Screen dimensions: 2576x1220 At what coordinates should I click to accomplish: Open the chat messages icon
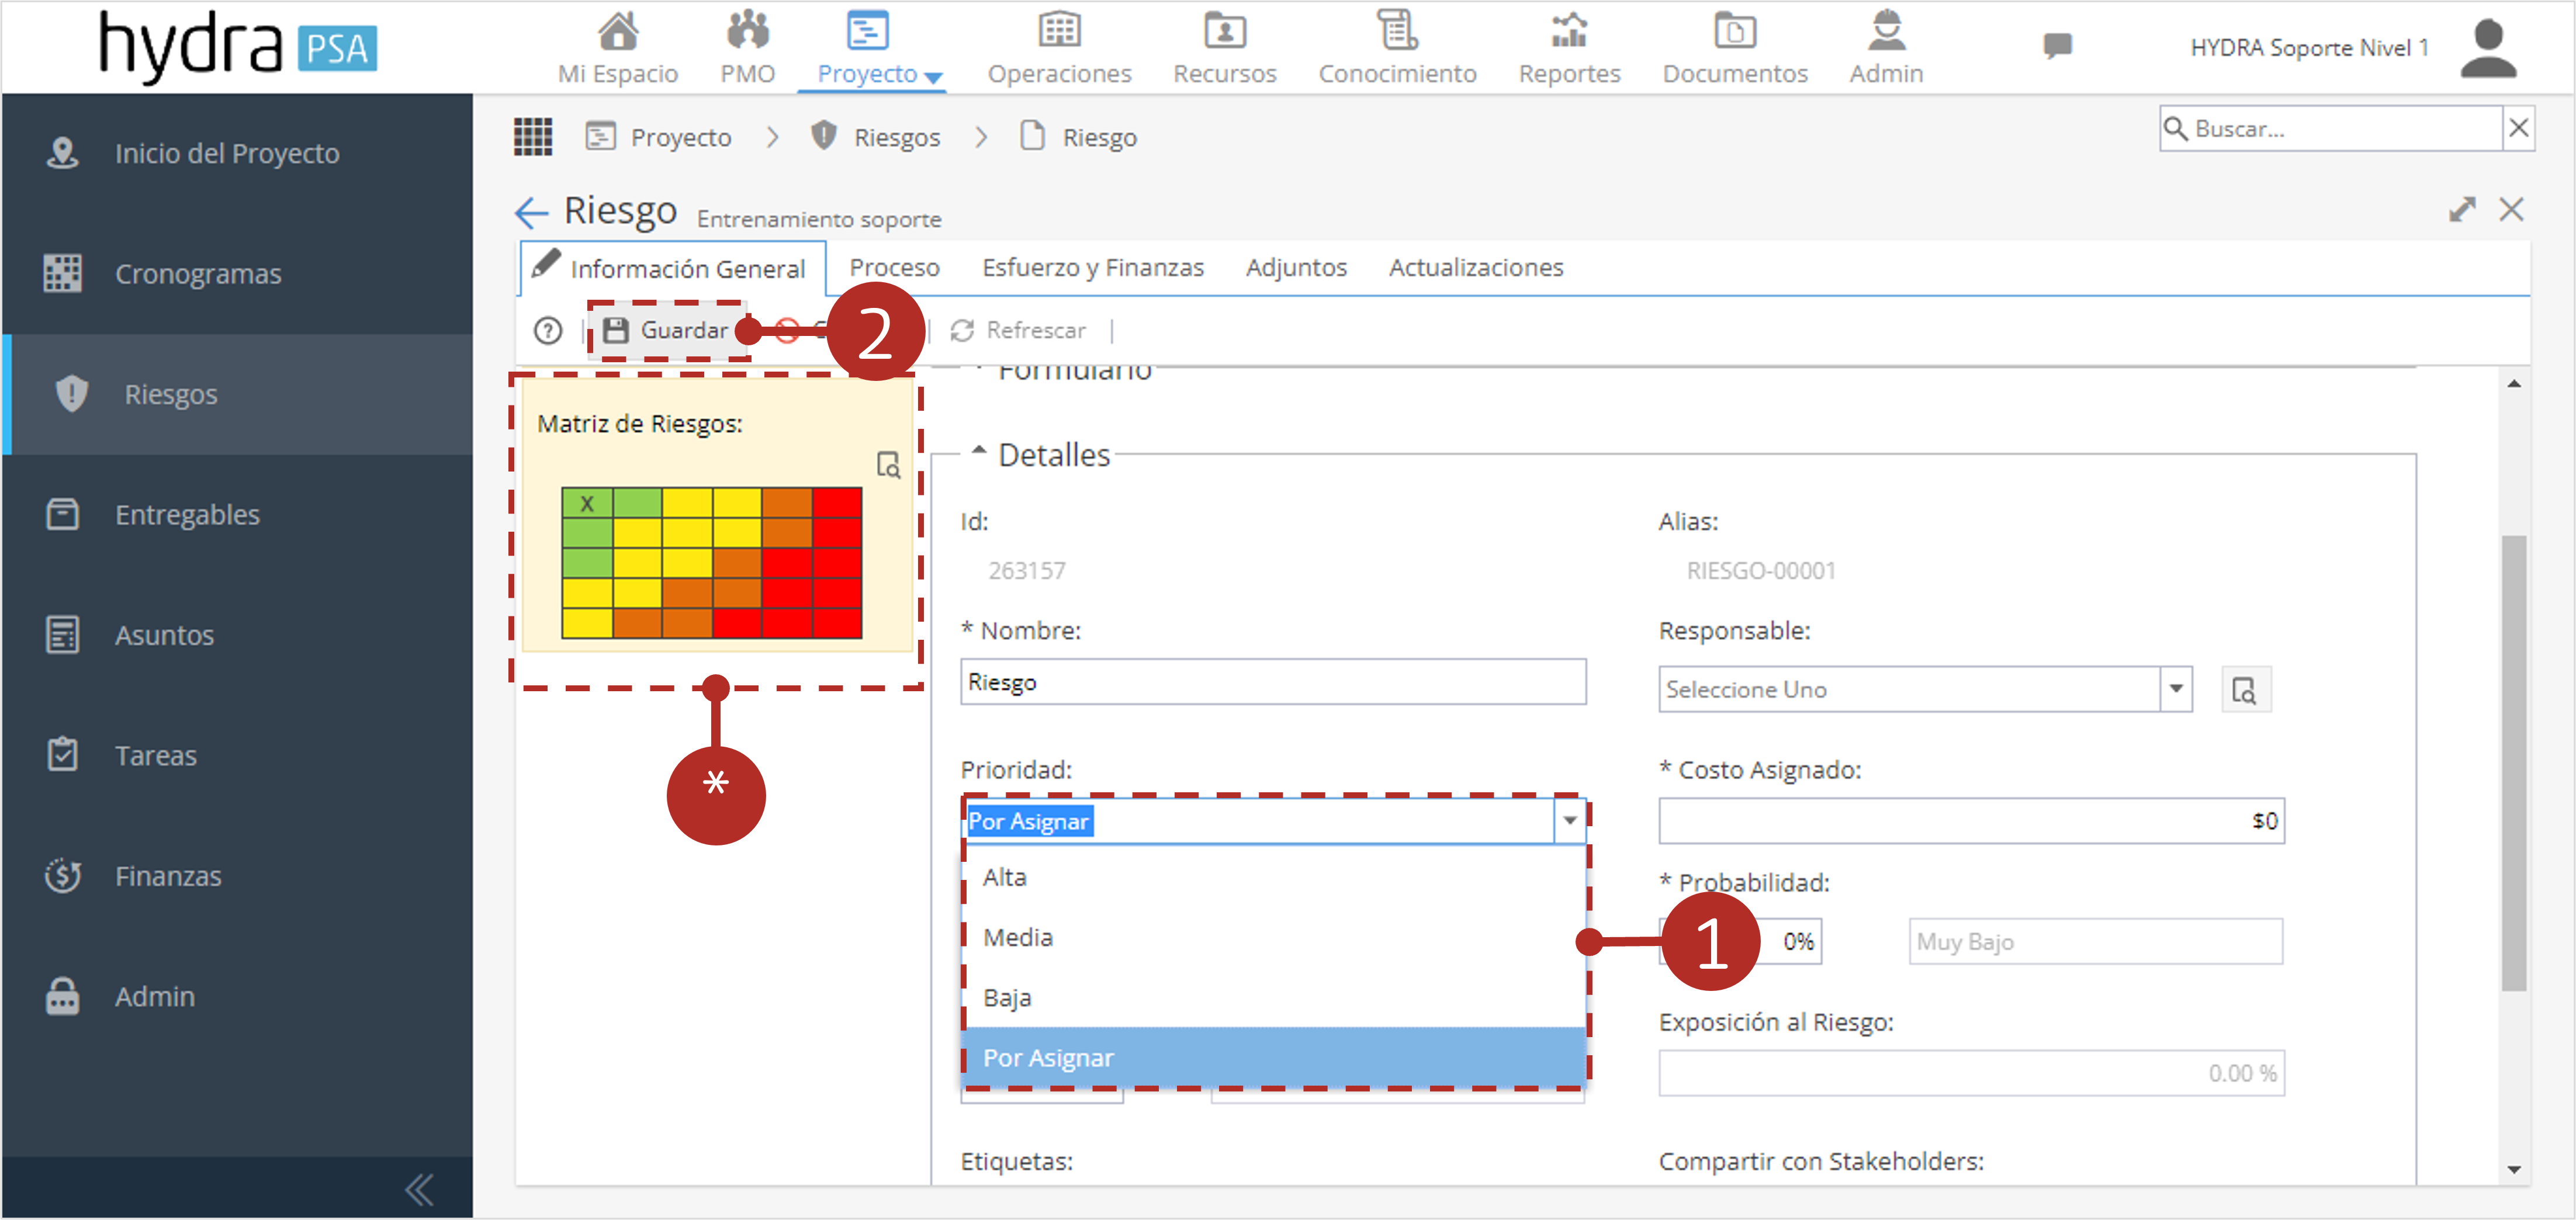[x=2056, y=45]
